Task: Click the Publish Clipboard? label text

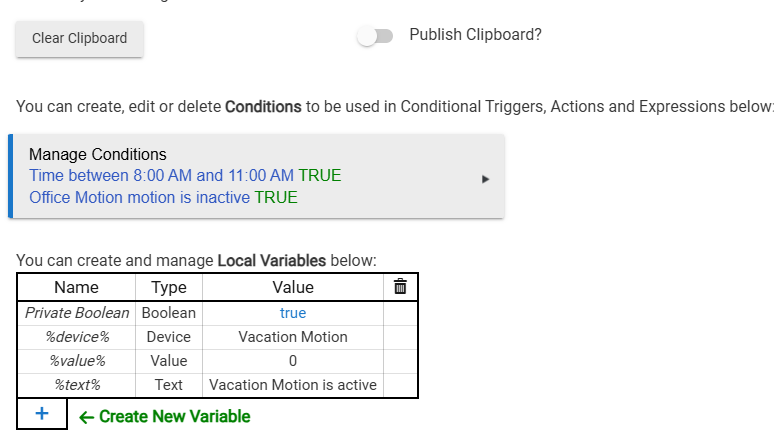Action: click(x=475, y=35)
